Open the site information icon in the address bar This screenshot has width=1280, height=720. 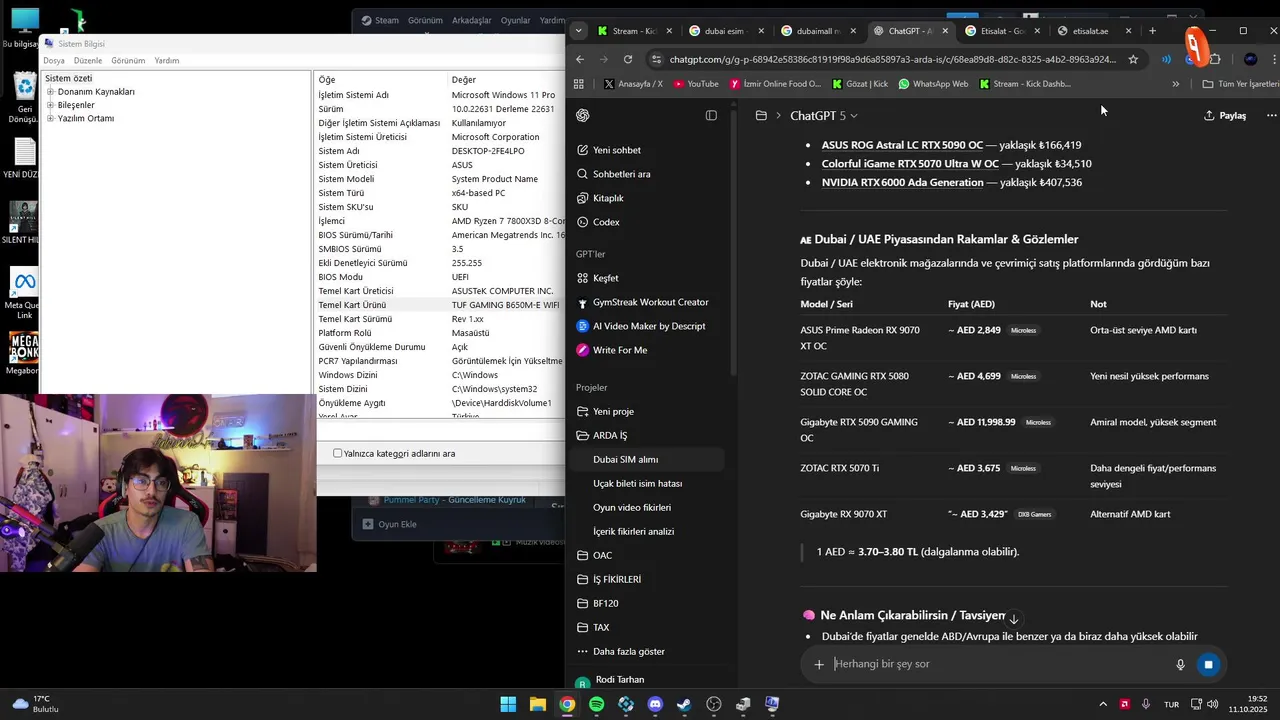click(x=655, y=59)
